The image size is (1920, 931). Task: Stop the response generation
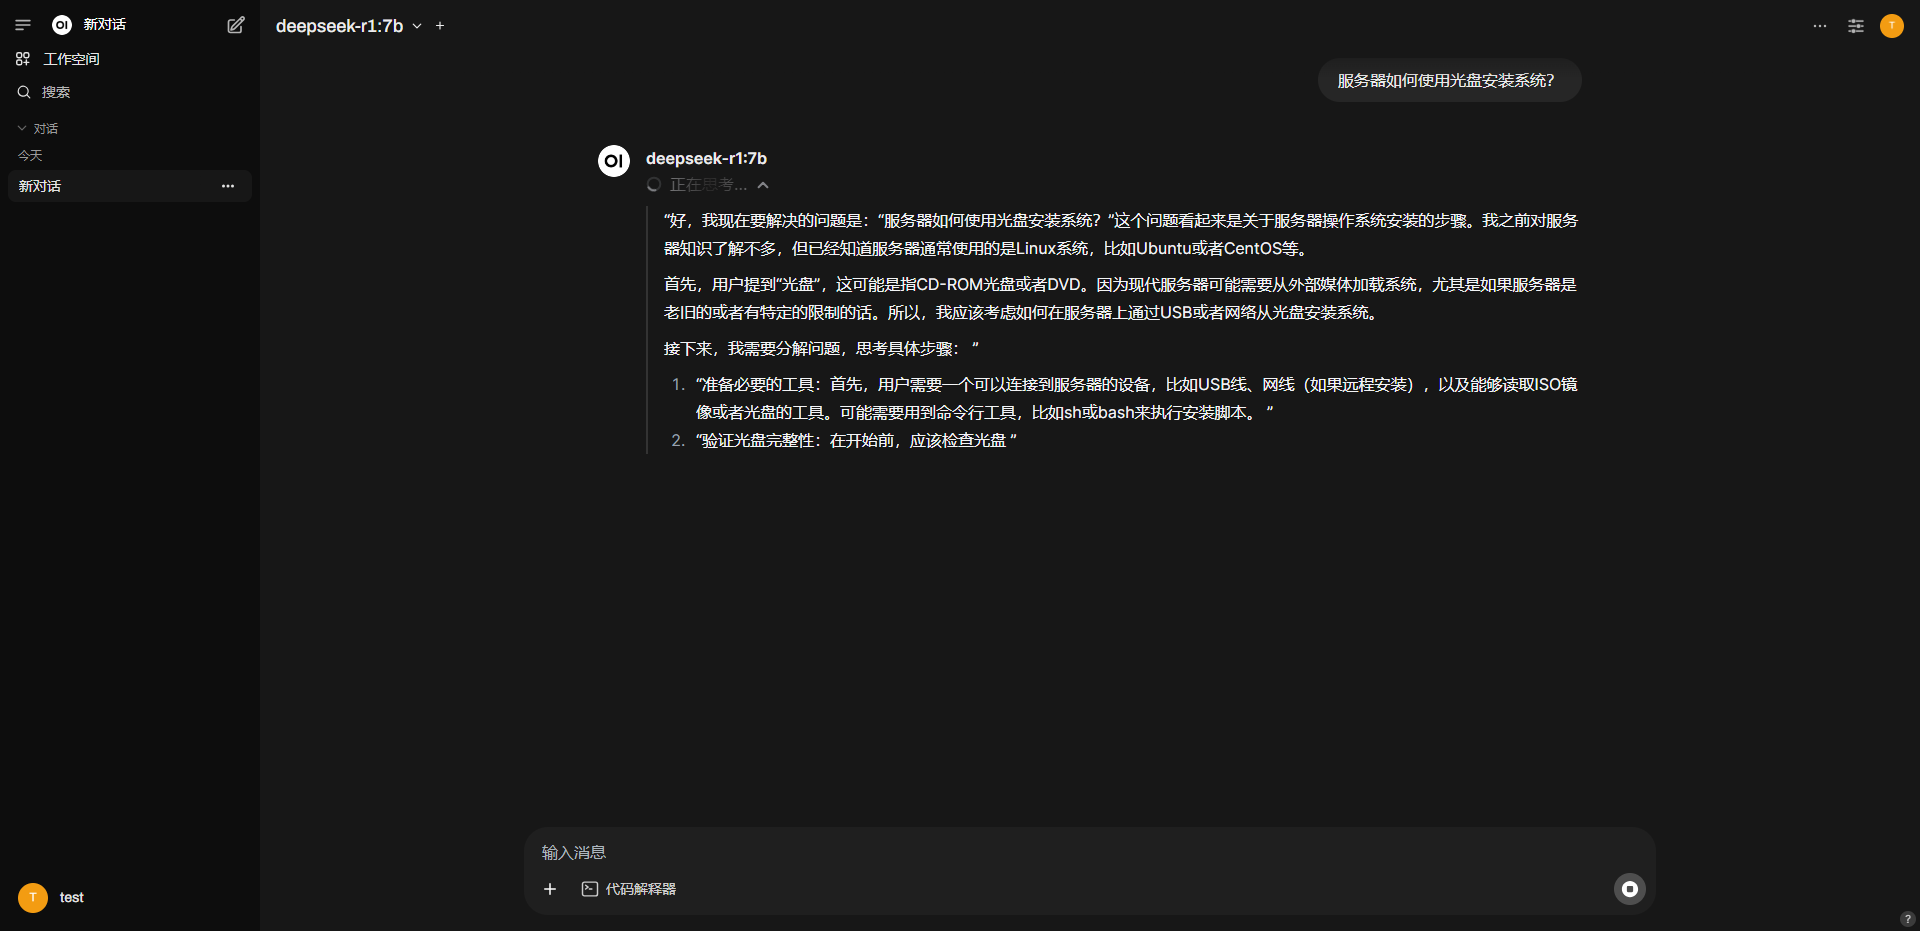tap(1630, 889)
